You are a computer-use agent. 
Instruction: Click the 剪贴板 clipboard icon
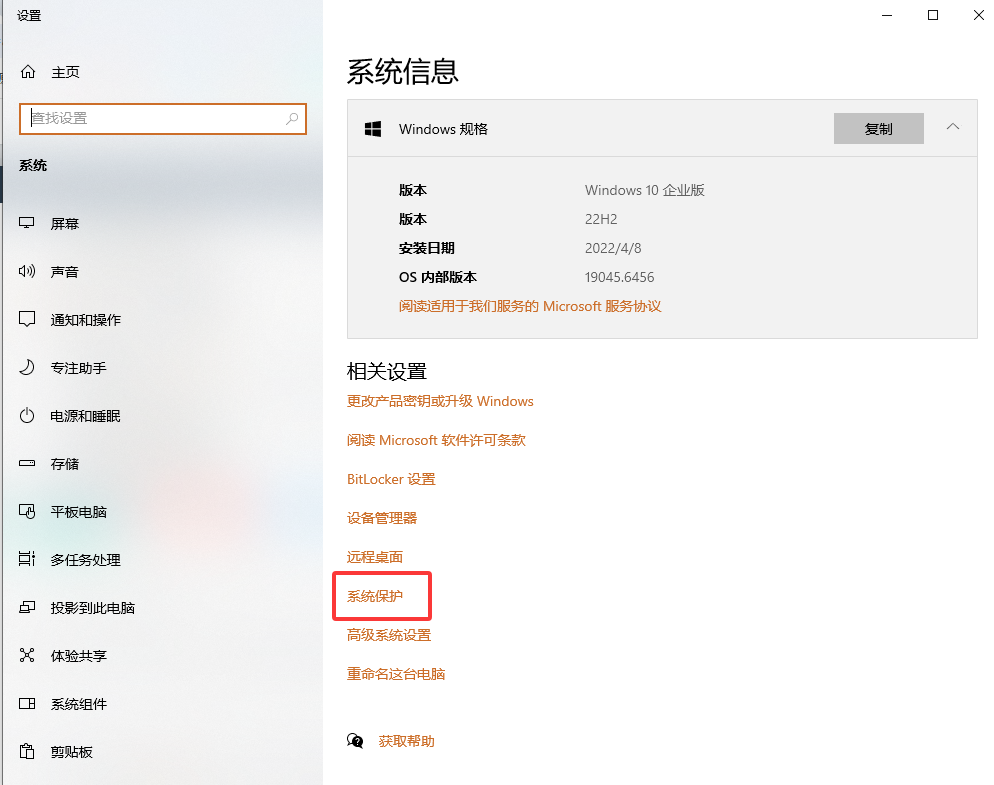pyautogui.click(x=27, y=751)
